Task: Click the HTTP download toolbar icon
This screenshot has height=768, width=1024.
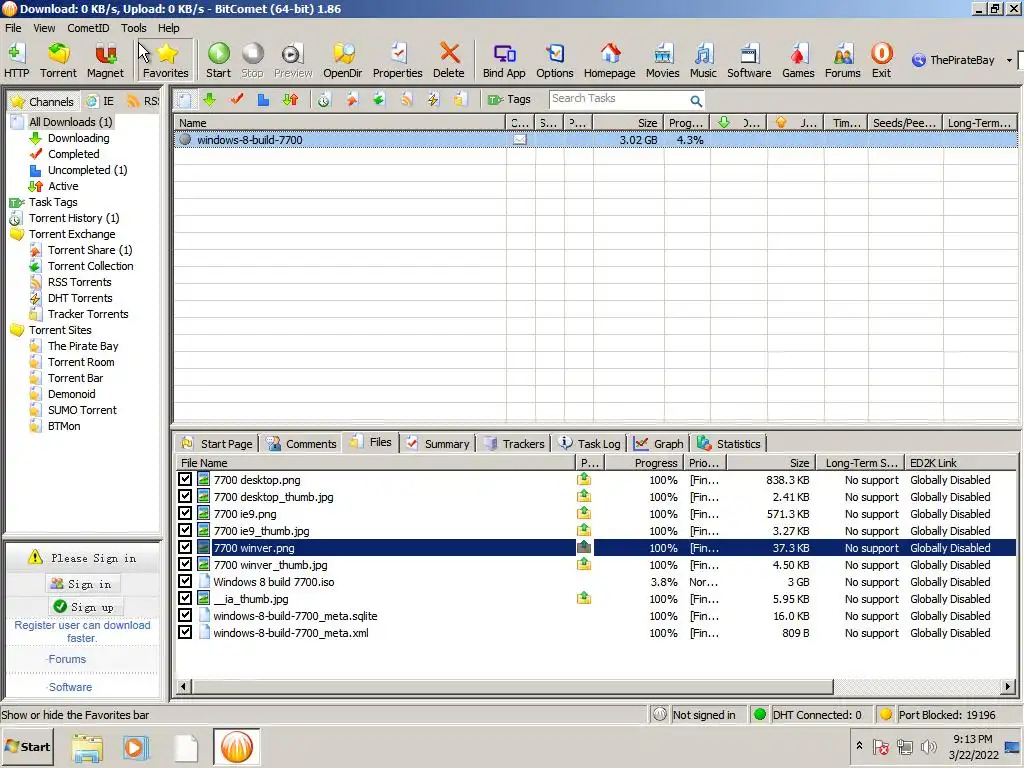Action: (x=16, y=60)
